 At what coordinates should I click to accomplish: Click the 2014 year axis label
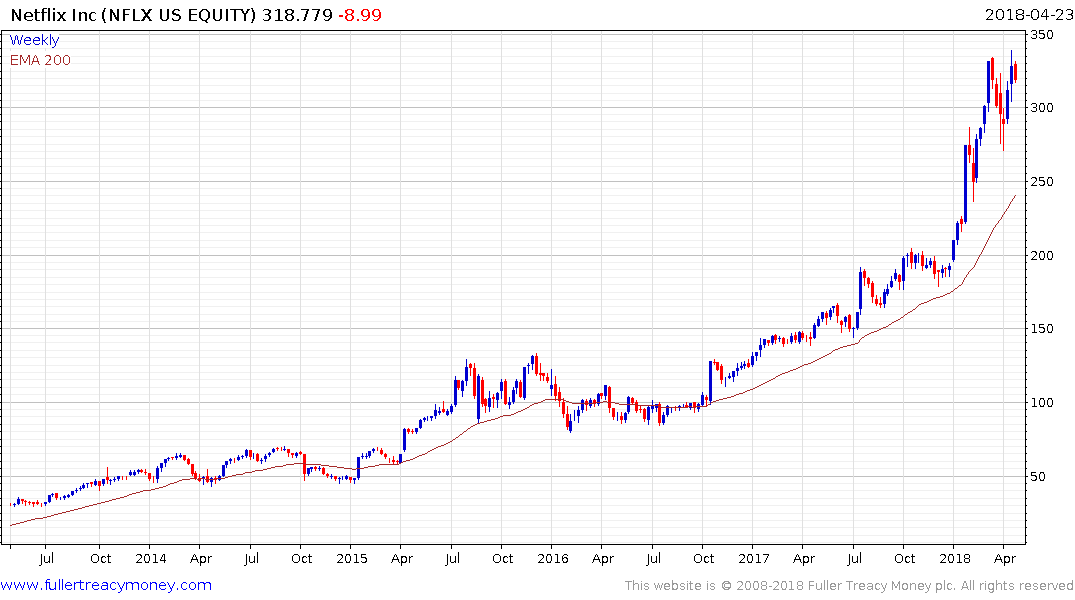click(x=151, y=558)
